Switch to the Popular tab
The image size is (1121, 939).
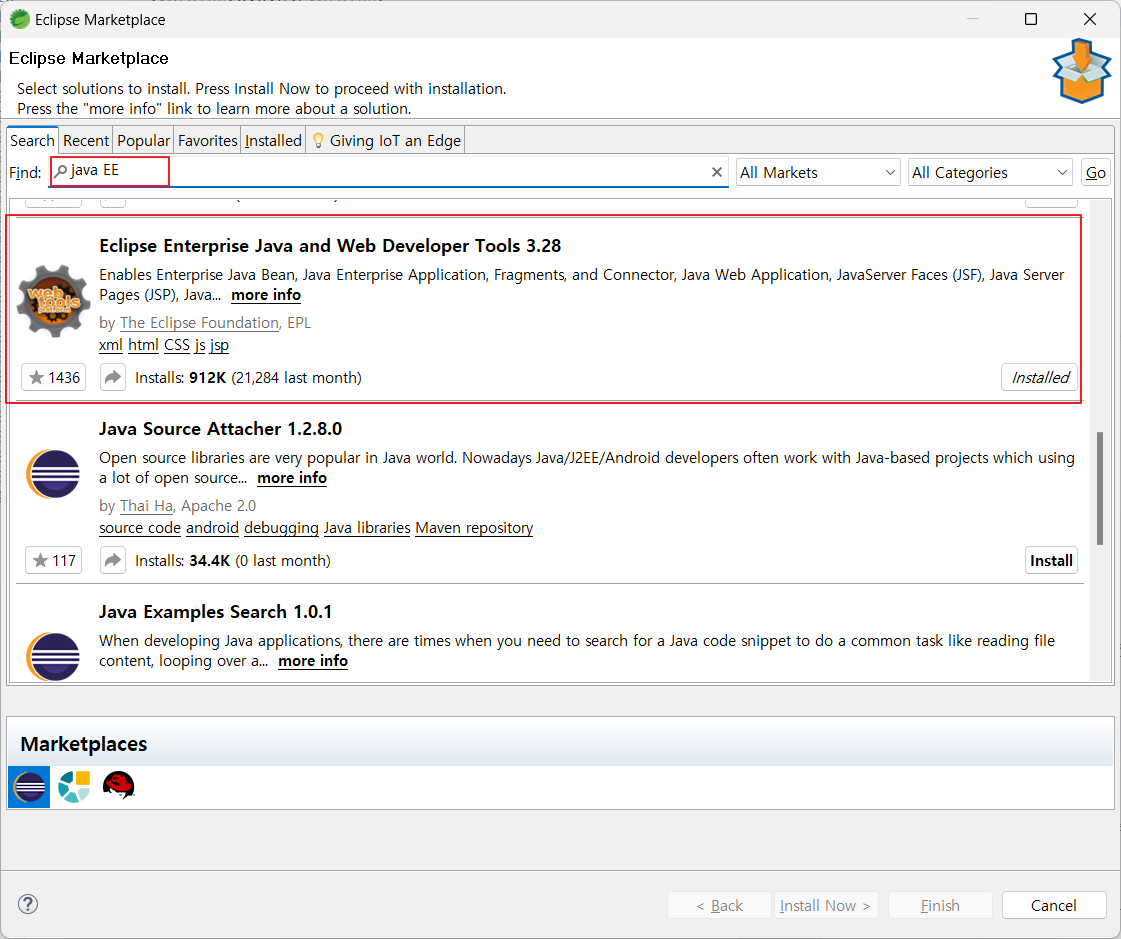click(144, 141)
